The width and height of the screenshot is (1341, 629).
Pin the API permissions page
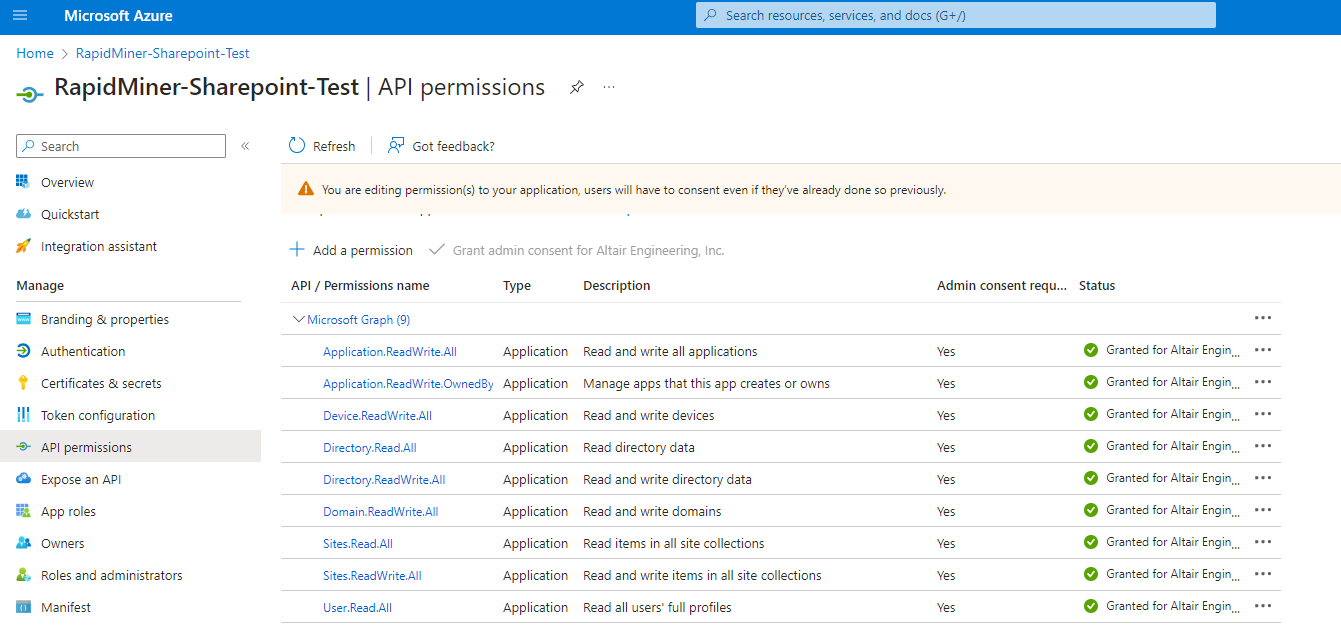(577, 87)
